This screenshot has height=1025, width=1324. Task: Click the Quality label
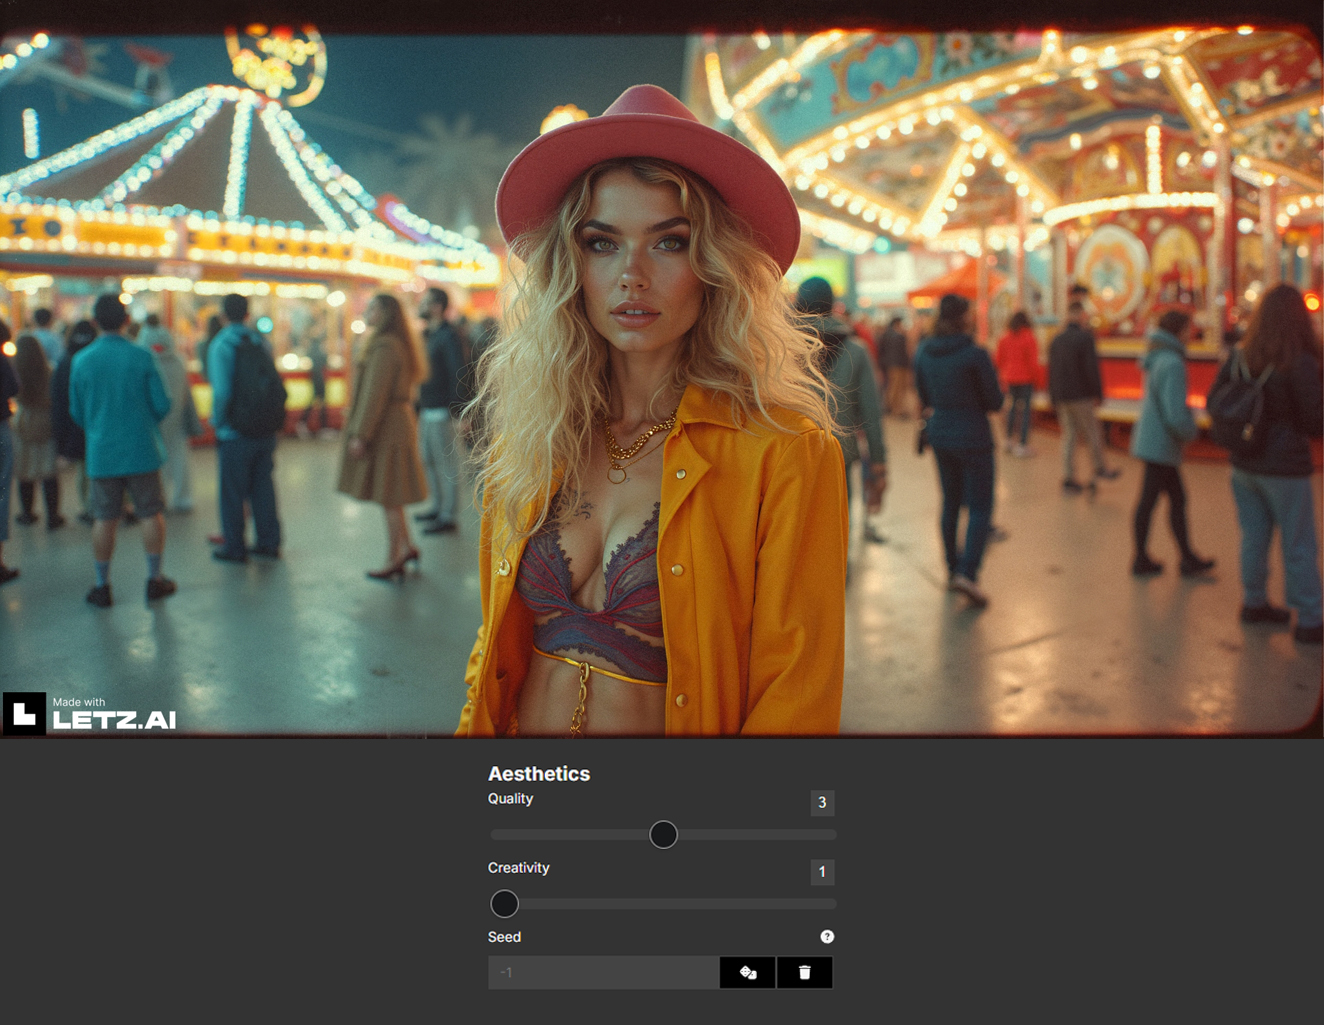tap(510, 799)
